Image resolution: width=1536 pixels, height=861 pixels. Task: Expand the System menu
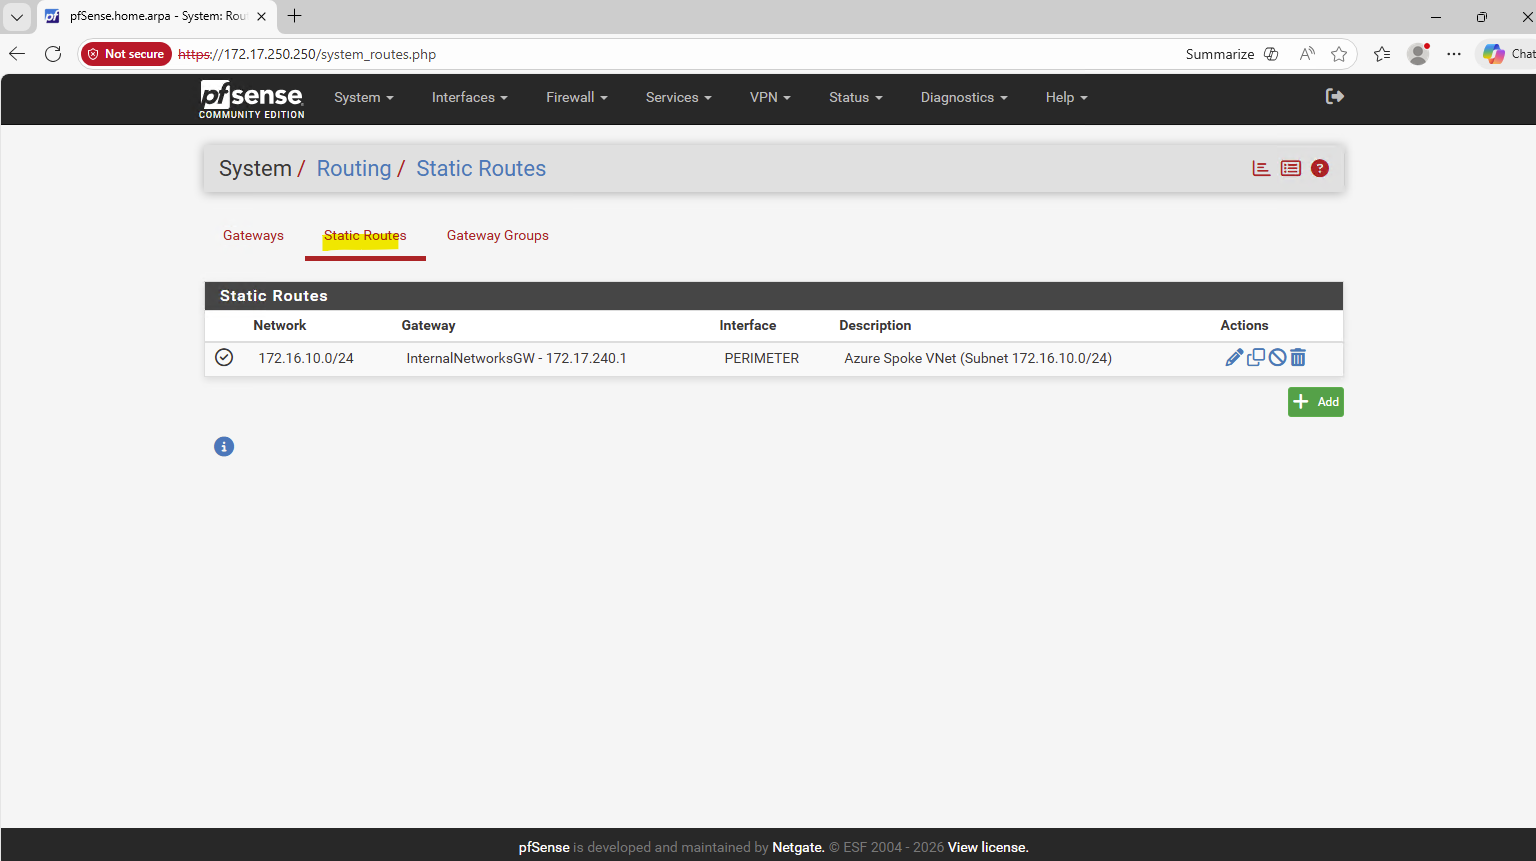tap(364, 97)
